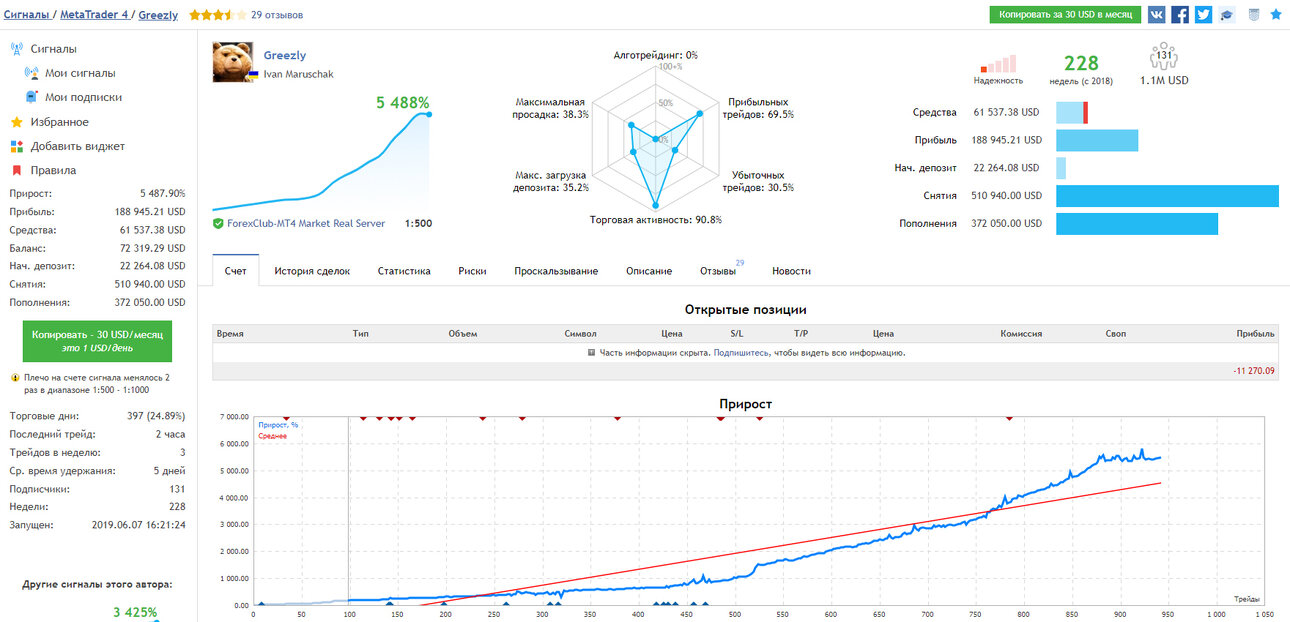This screenshot has width=1290, height=622.
Task: Click the graduation cap icon
Action: pyautogui.click(x=1227, y=15)
